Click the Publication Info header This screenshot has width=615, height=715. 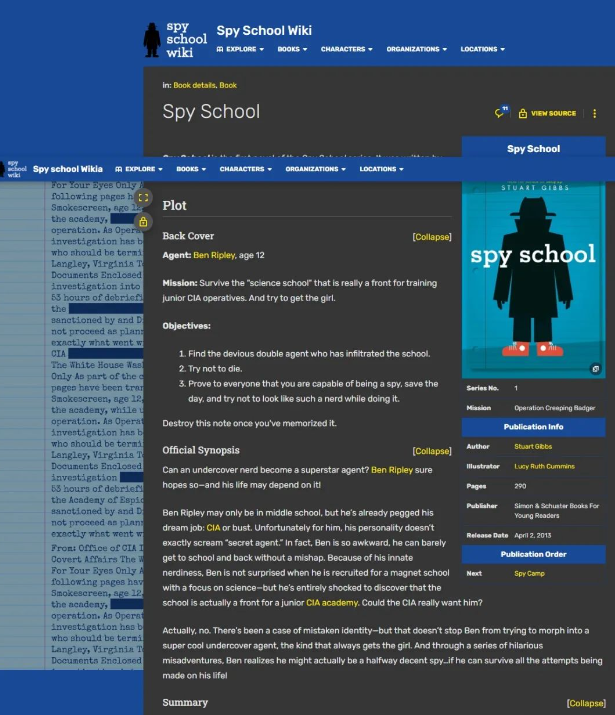pos(533,427)
